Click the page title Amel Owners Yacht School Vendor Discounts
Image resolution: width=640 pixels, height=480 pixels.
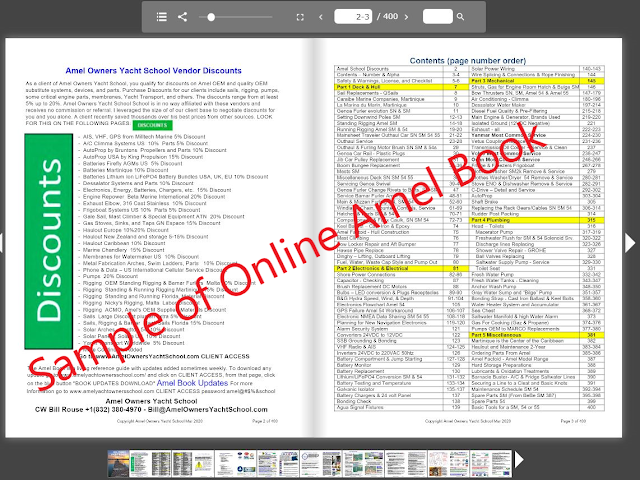click(x=153, y=71)
